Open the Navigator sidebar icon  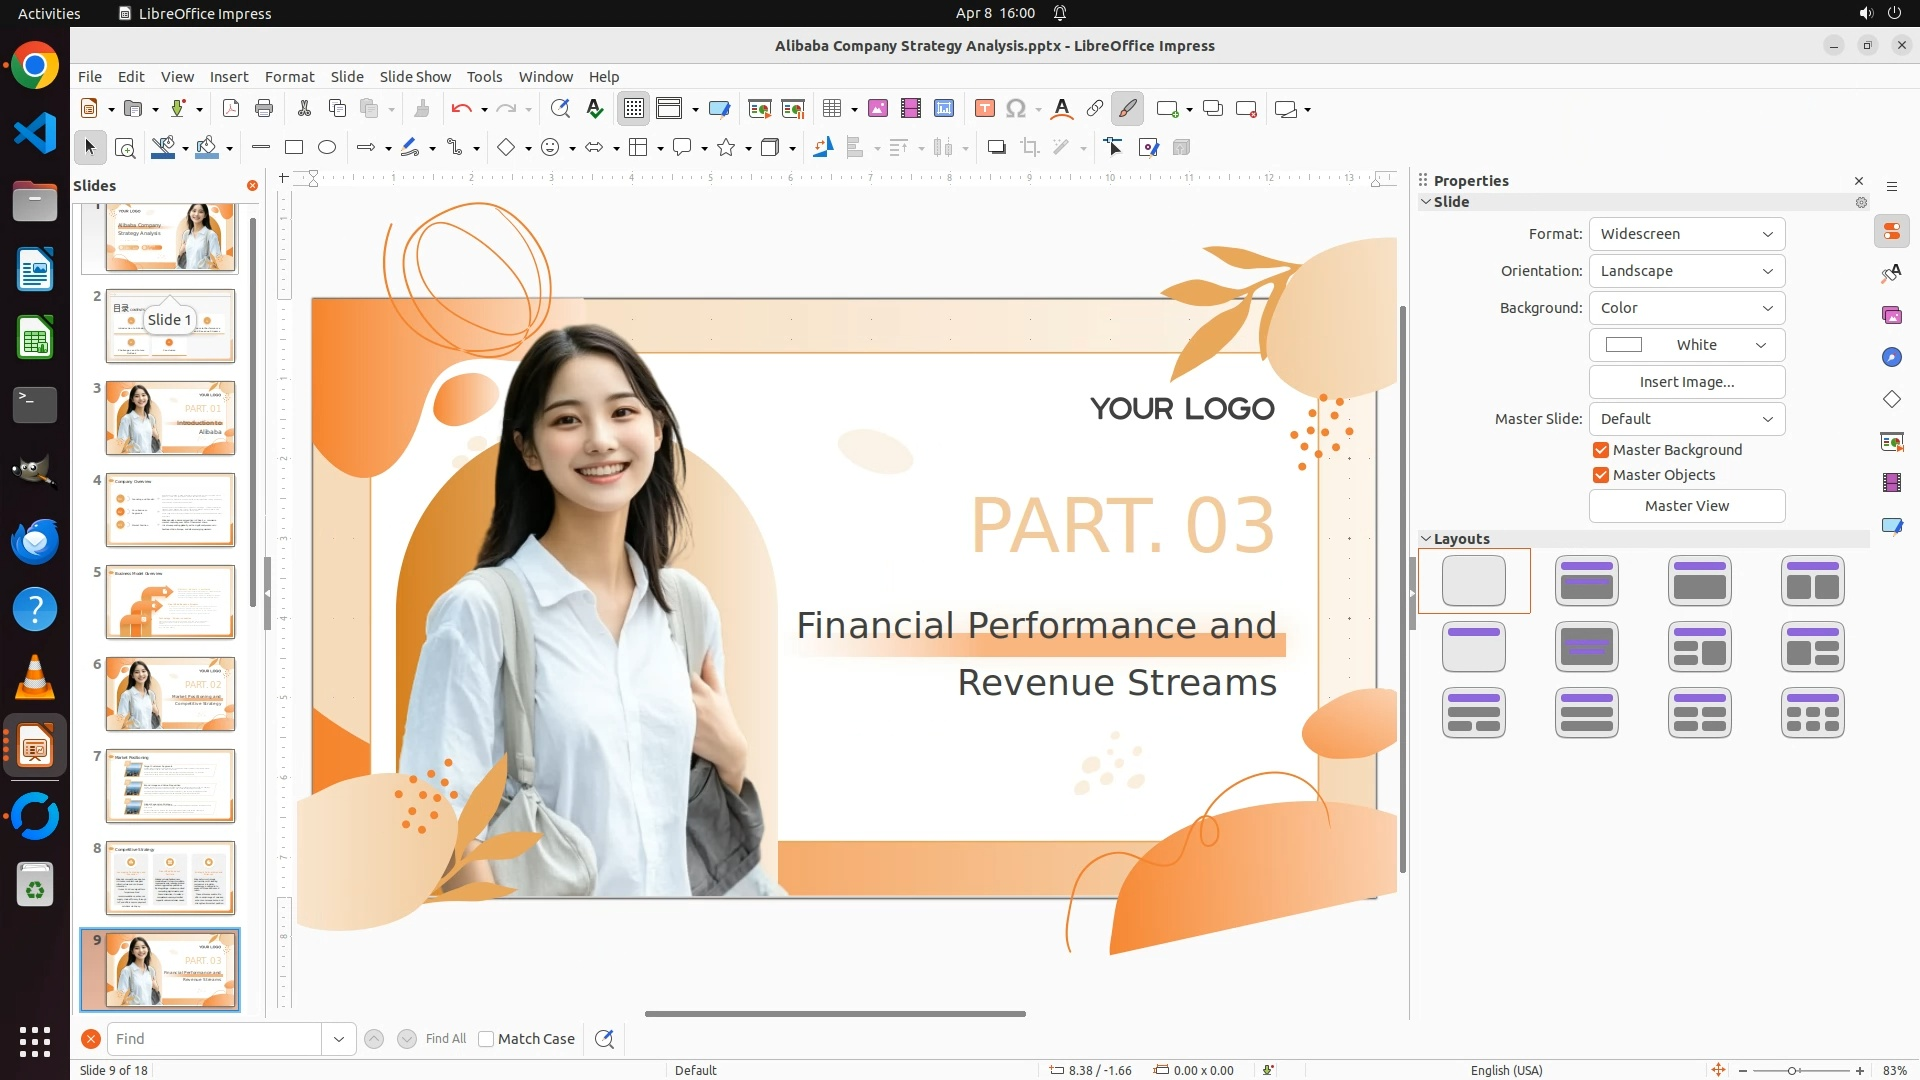click(1891, 358)
